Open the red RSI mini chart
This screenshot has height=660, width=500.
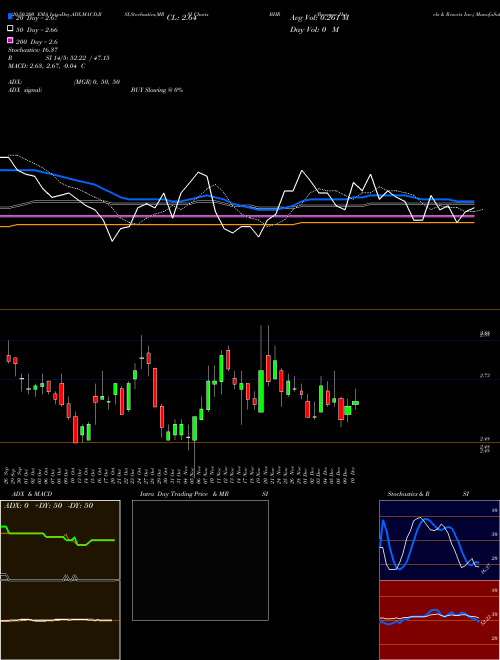tap(439, 620)
